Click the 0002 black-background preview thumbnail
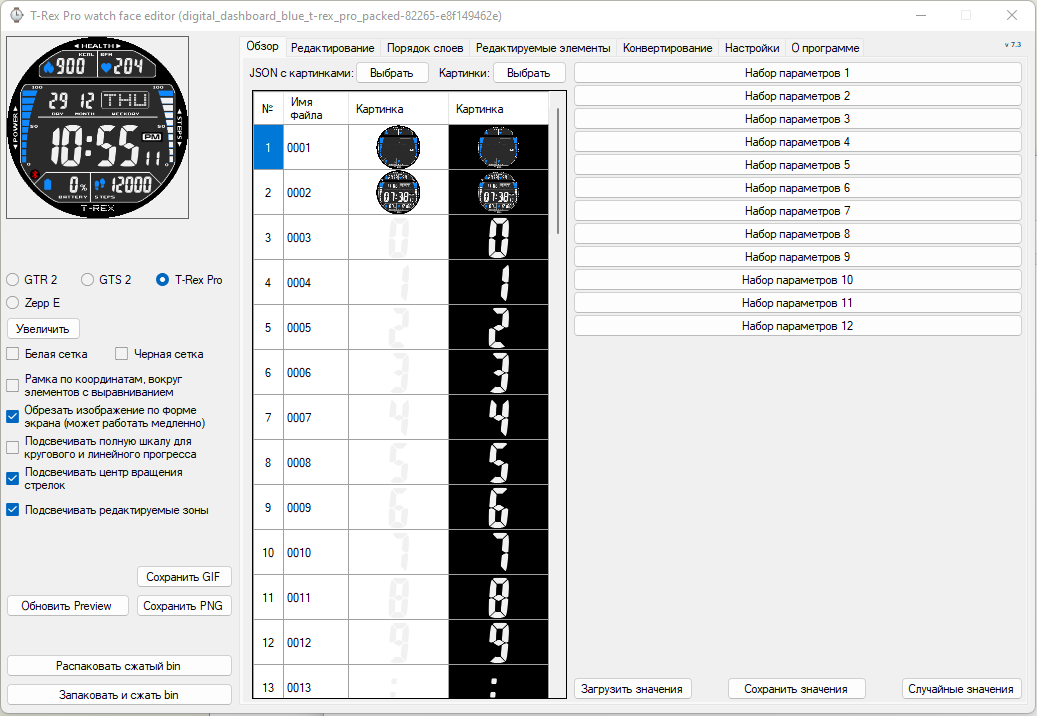Image resolution: width=1037 pixels, height=716 pixels. coord(498,192)
